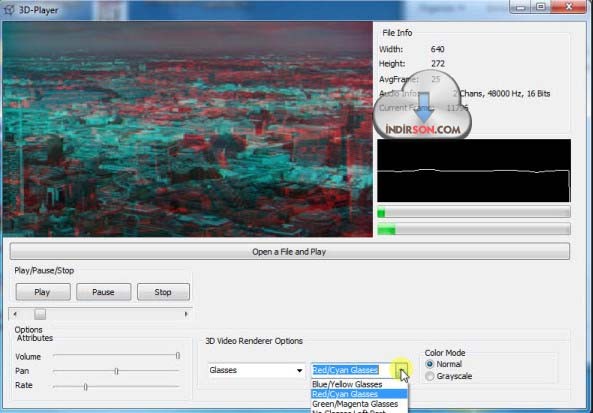The image size is (593, 413).
Task: Click the seek bar right arrow
Action: click(186, 314)
